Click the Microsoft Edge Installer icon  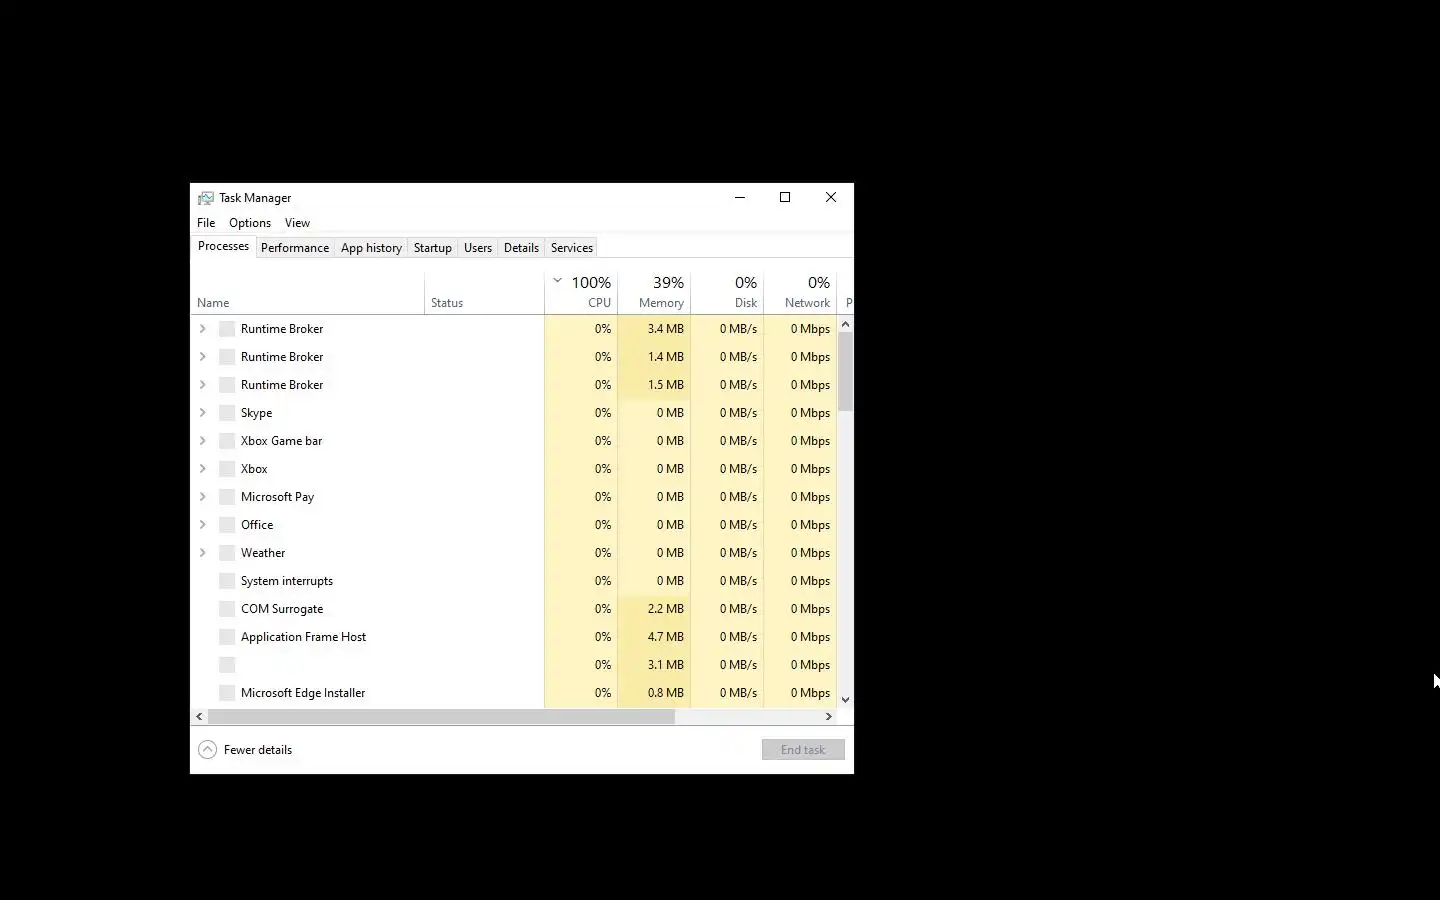(x=227, y=693)
